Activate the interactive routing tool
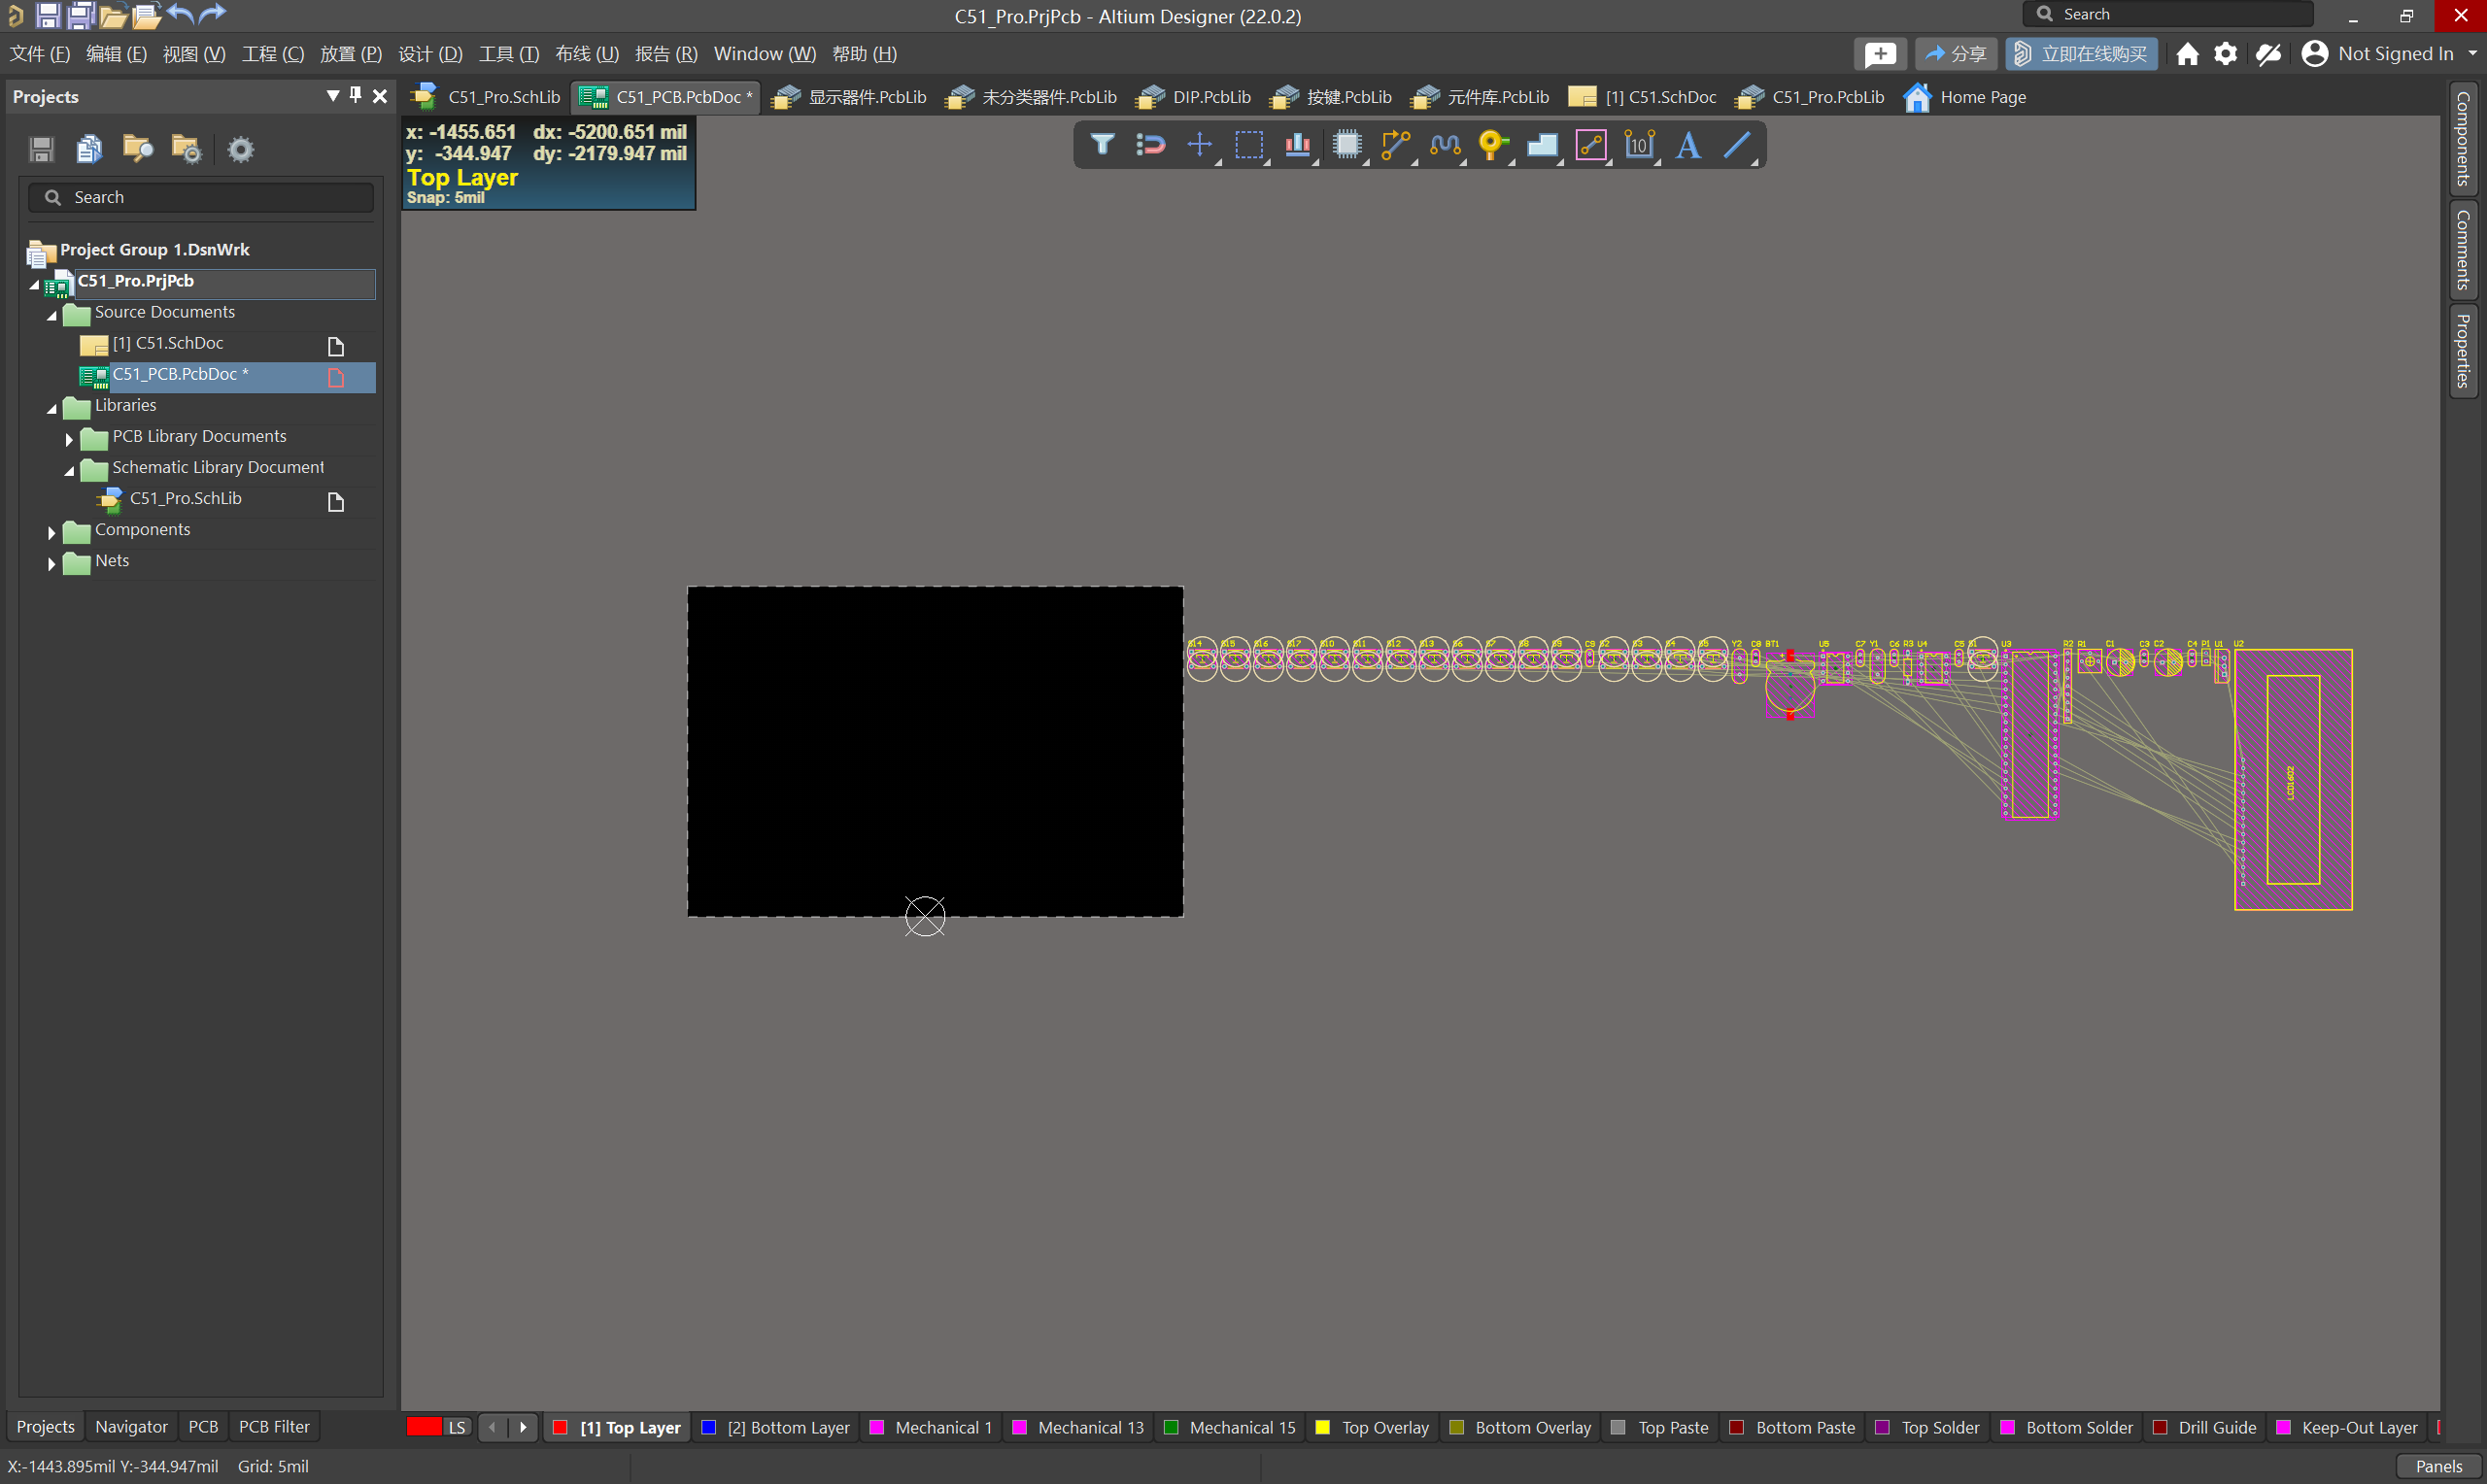The image size is (2487, 1484). point(1395,145)
